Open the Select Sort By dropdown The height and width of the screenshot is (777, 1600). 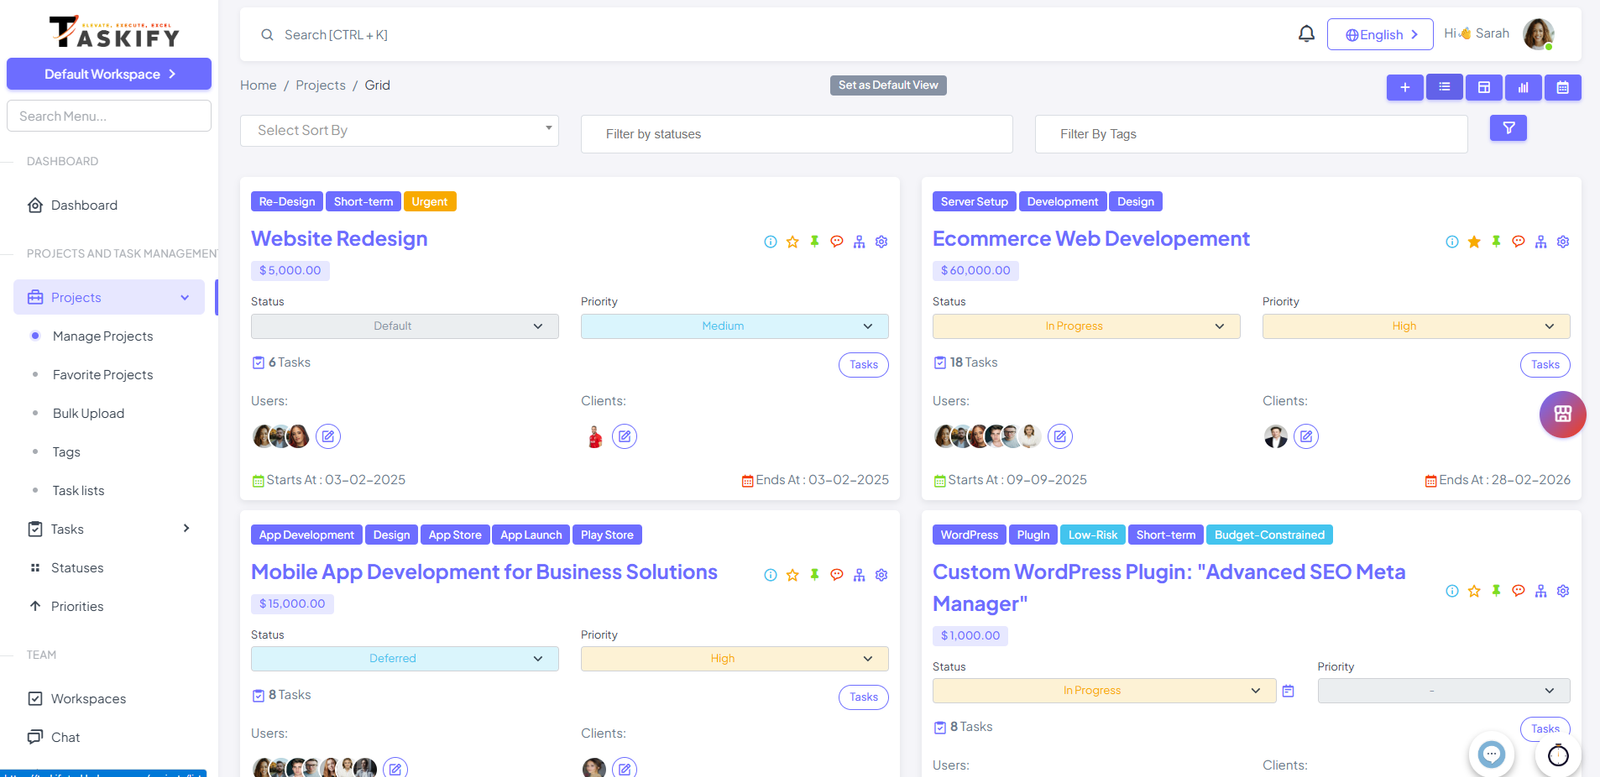pos(399,131)
